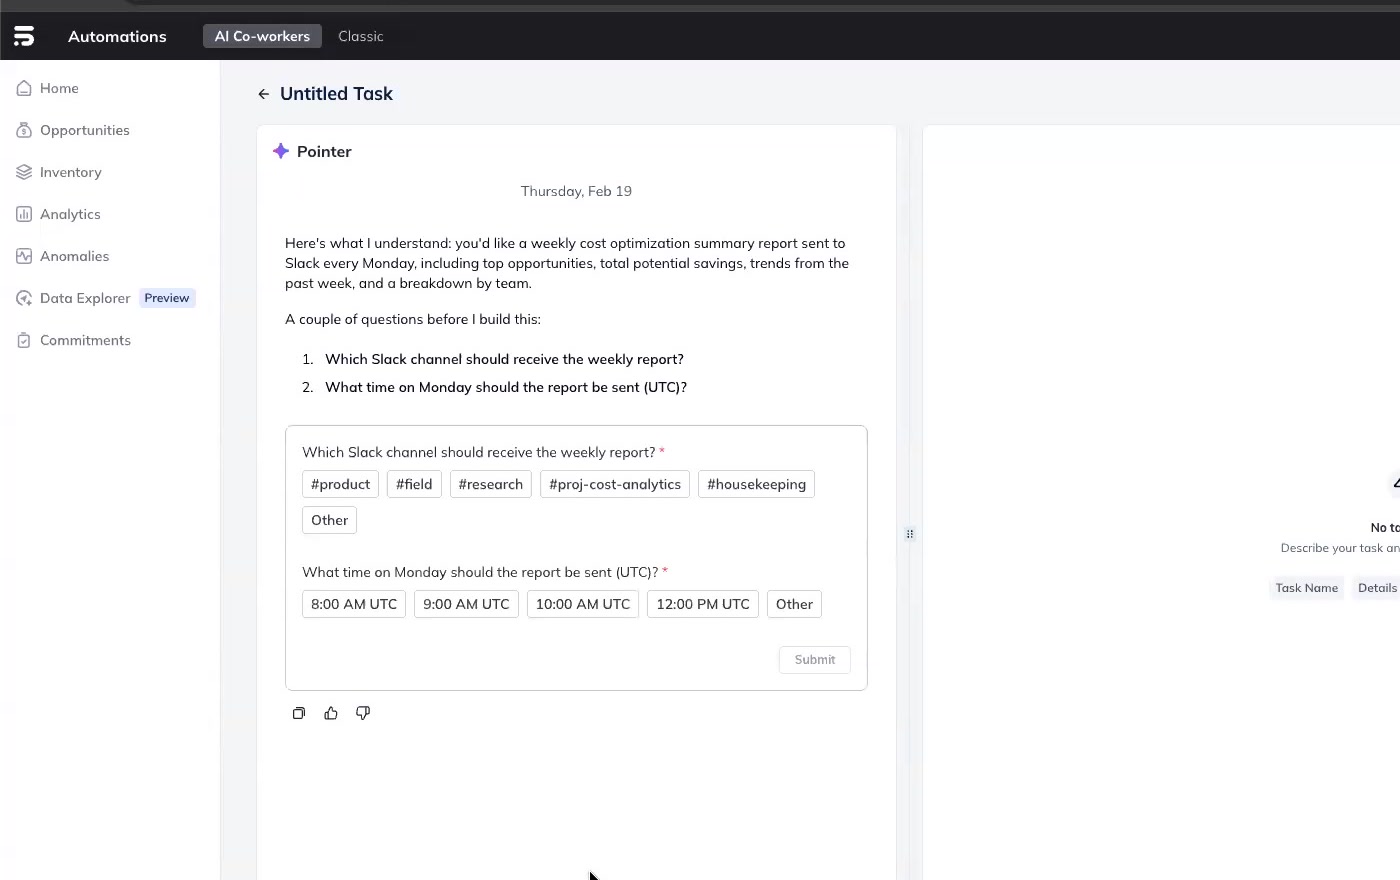Select 9:00 AM UTC as the send time

[x=466, y=604]
